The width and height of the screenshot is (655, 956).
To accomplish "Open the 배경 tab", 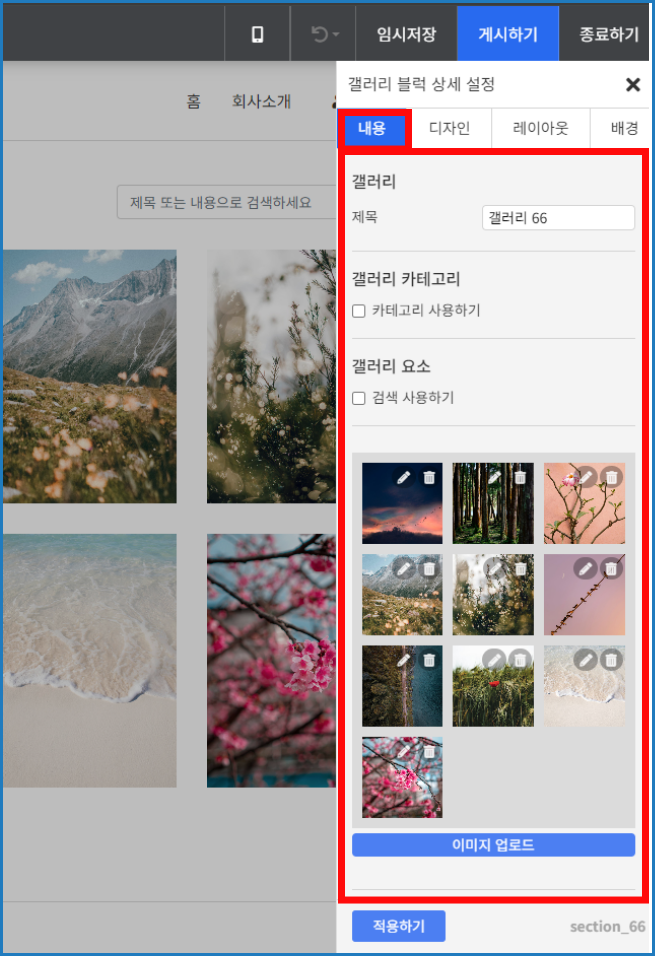I will tap(623, 128).
